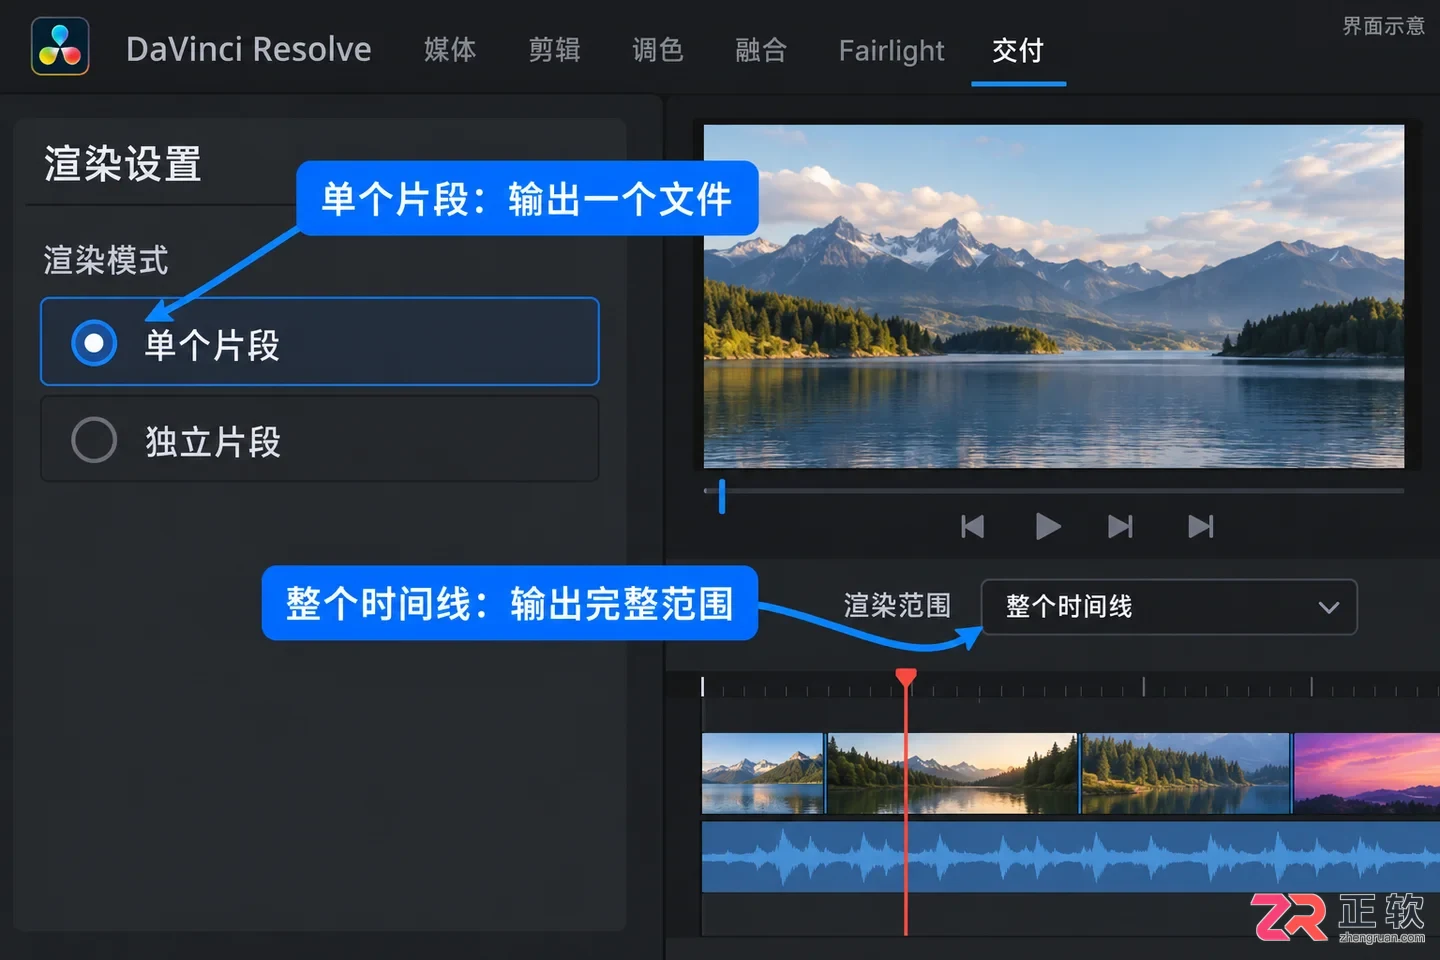Click the viewer scrubber handle
The image size is (1440, 960).
pos(721,496)
